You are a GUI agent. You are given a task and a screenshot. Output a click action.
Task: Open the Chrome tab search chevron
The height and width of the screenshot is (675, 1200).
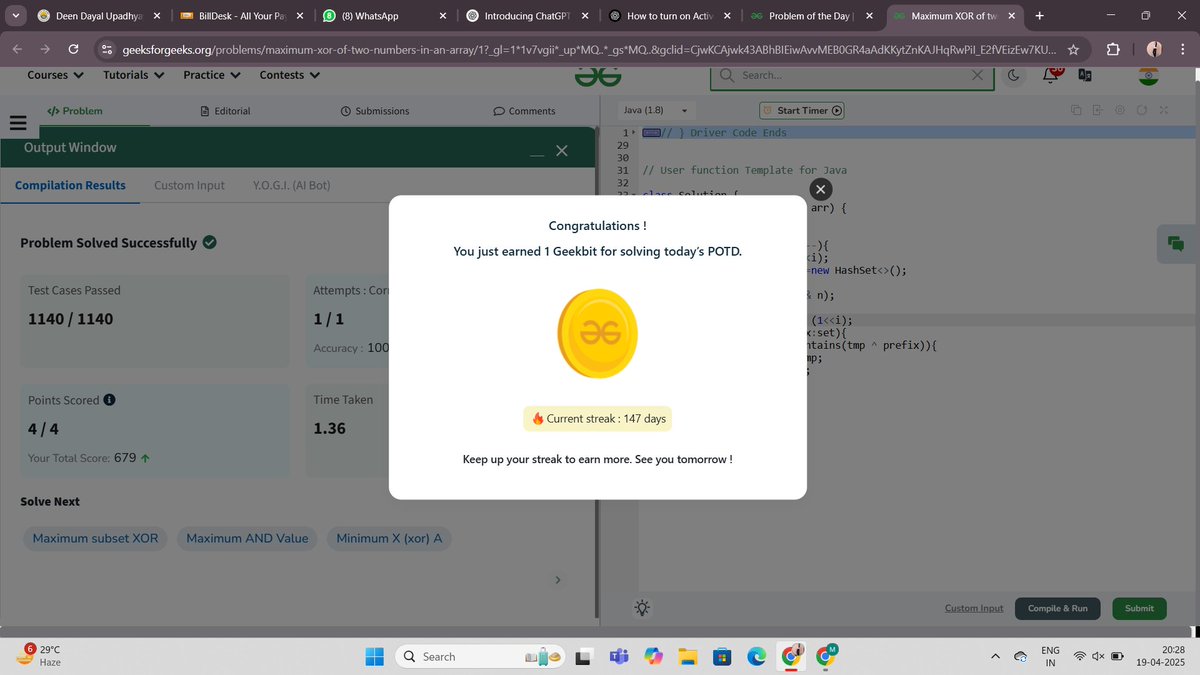(15, 16)
